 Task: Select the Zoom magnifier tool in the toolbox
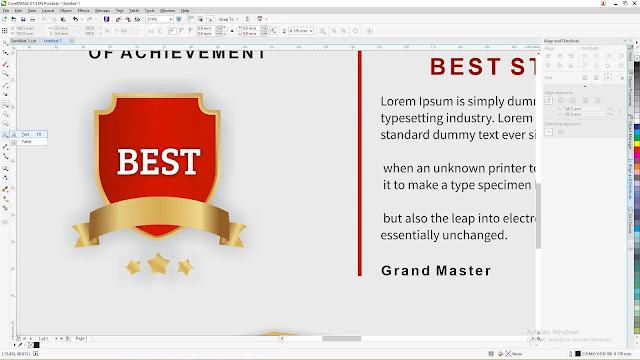[x=5, y=74]
